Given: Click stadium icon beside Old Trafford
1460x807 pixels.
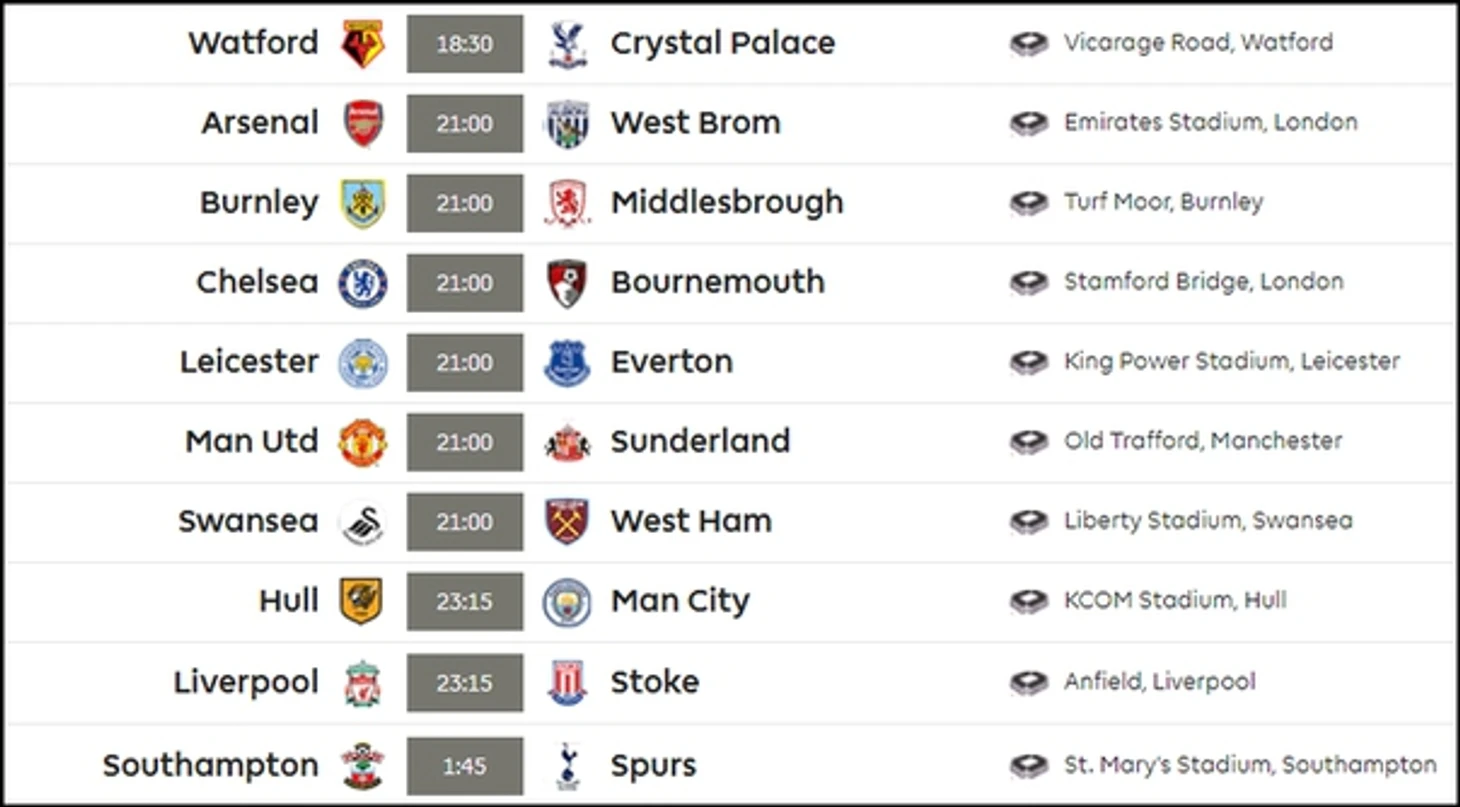Looking at the screenshot, I should tap(1028, 442).
